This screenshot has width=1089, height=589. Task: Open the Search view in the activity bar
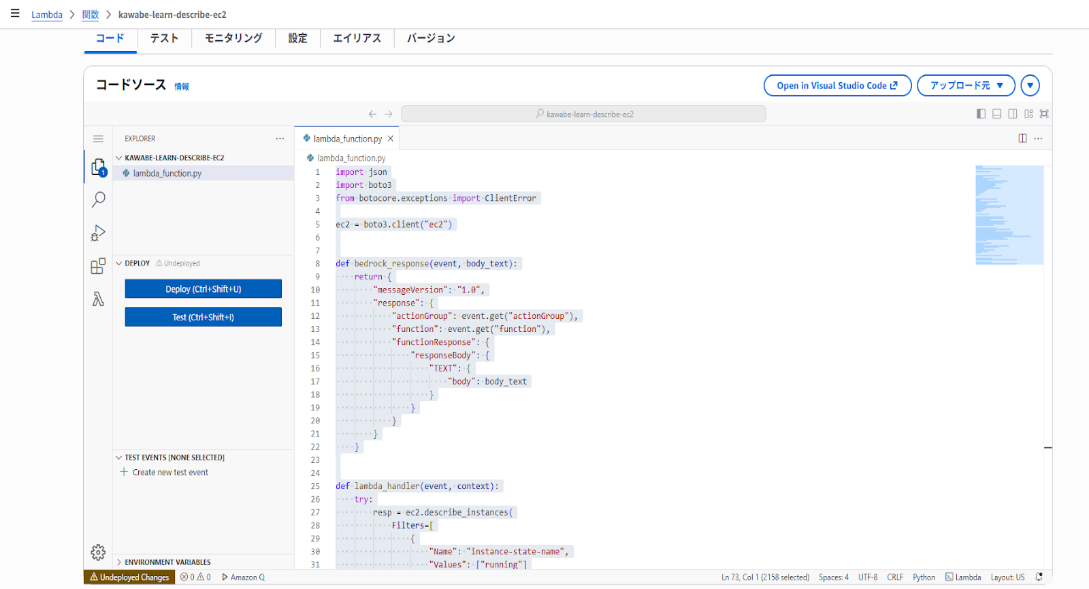(x=98, y=200)
